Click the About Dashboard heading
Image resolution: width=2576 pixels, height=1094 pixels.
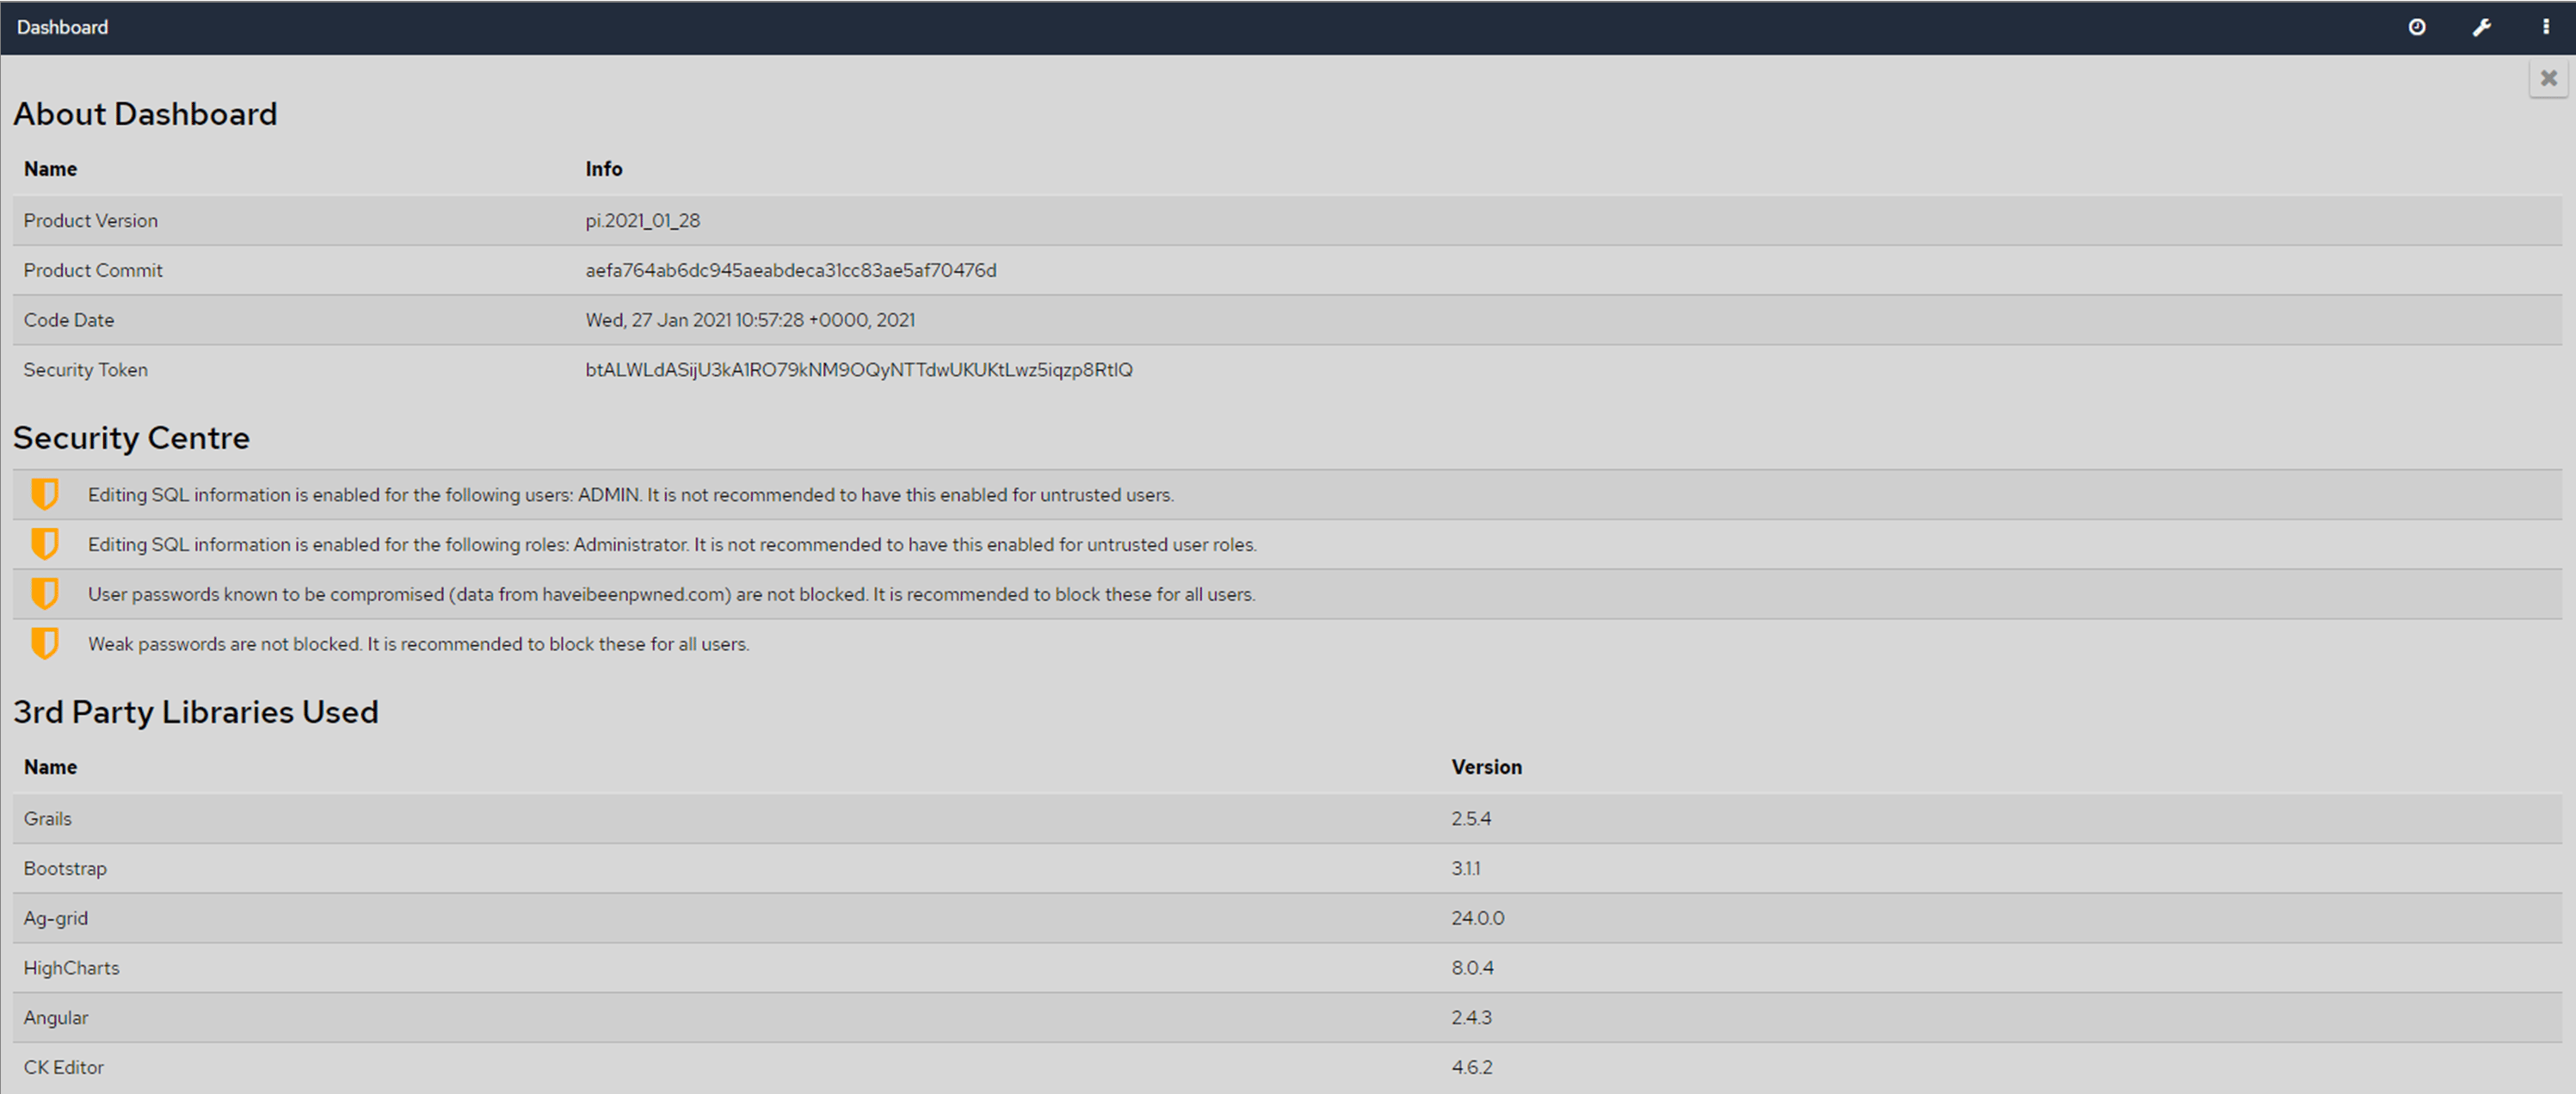click(145, 114)
